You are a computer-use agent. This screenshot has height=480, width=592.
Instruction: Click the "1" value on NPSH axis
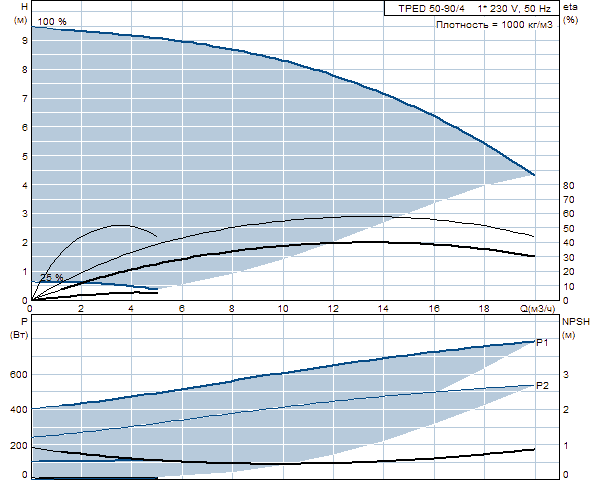coord(566,446)
